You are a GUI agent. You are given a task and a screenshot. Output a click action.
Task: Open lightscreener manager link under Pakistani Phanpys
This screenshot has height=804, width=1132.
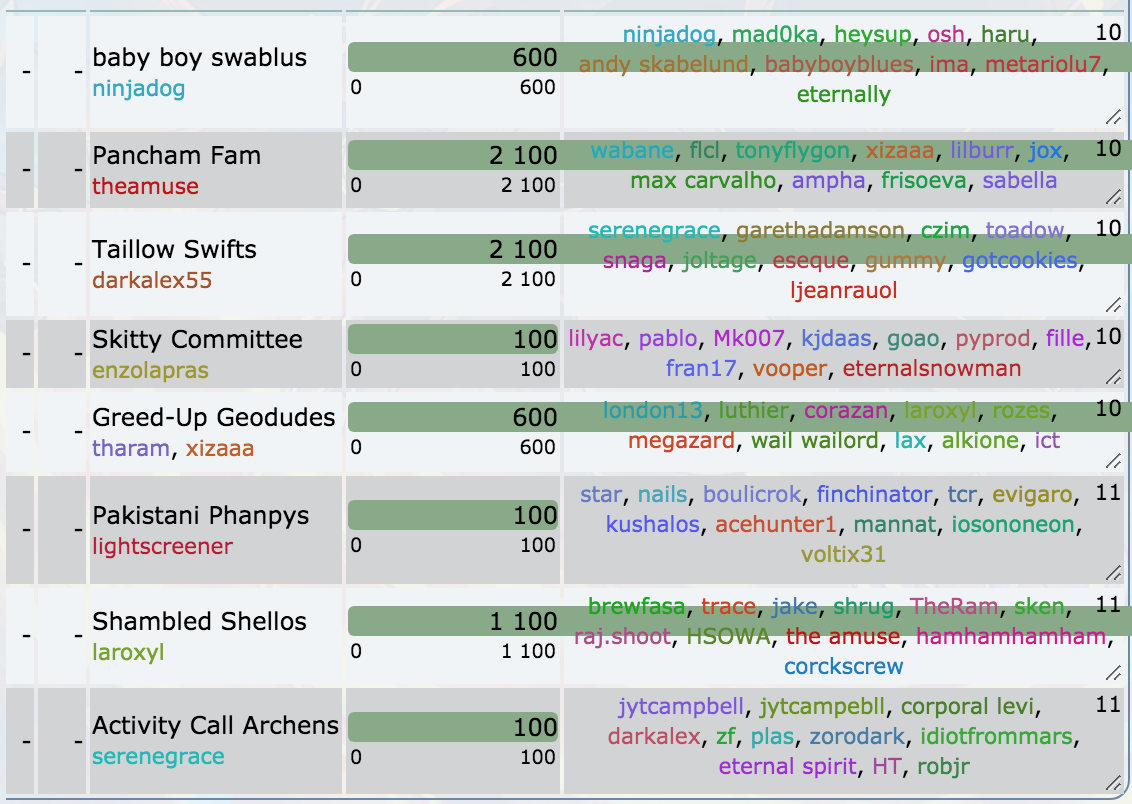(x=162, y=546)
